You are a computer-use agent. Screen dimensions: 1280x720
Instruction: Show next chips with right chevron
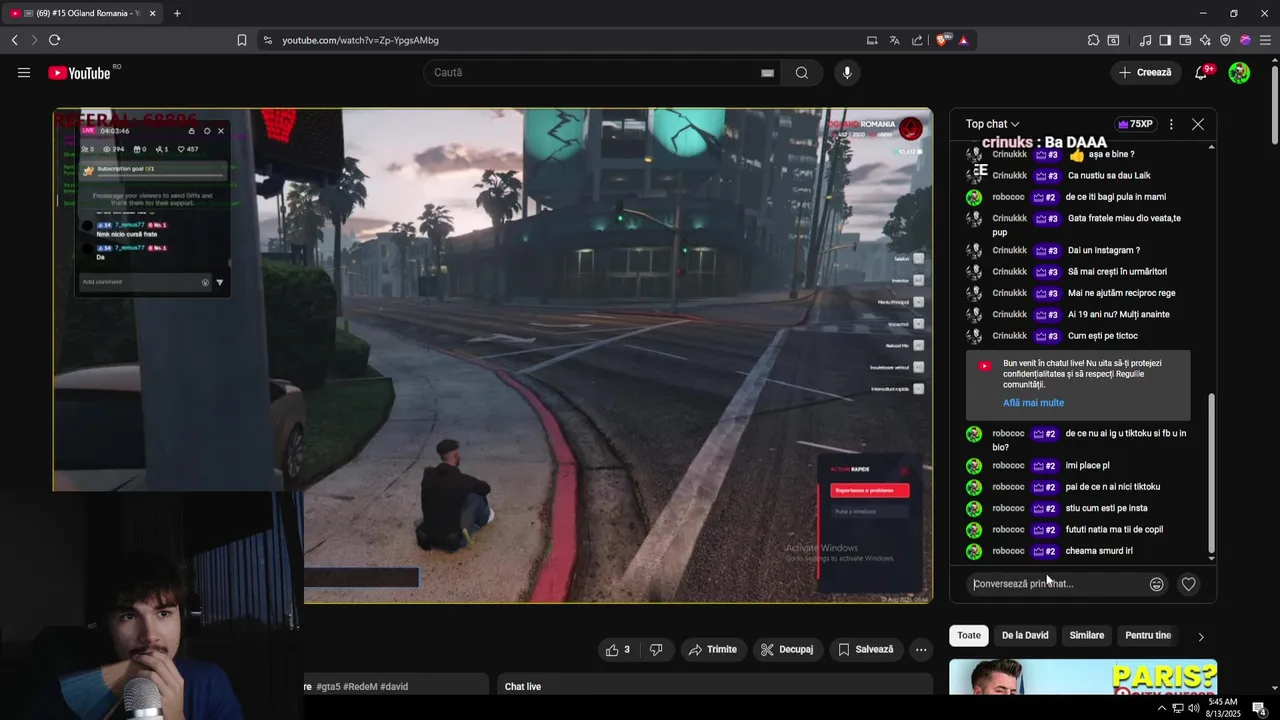1200,636
